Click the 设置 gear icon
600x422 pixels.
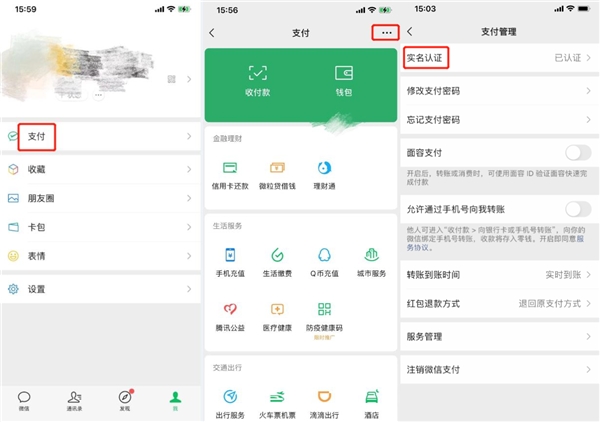pyautogui.click(x=13, y=289)
